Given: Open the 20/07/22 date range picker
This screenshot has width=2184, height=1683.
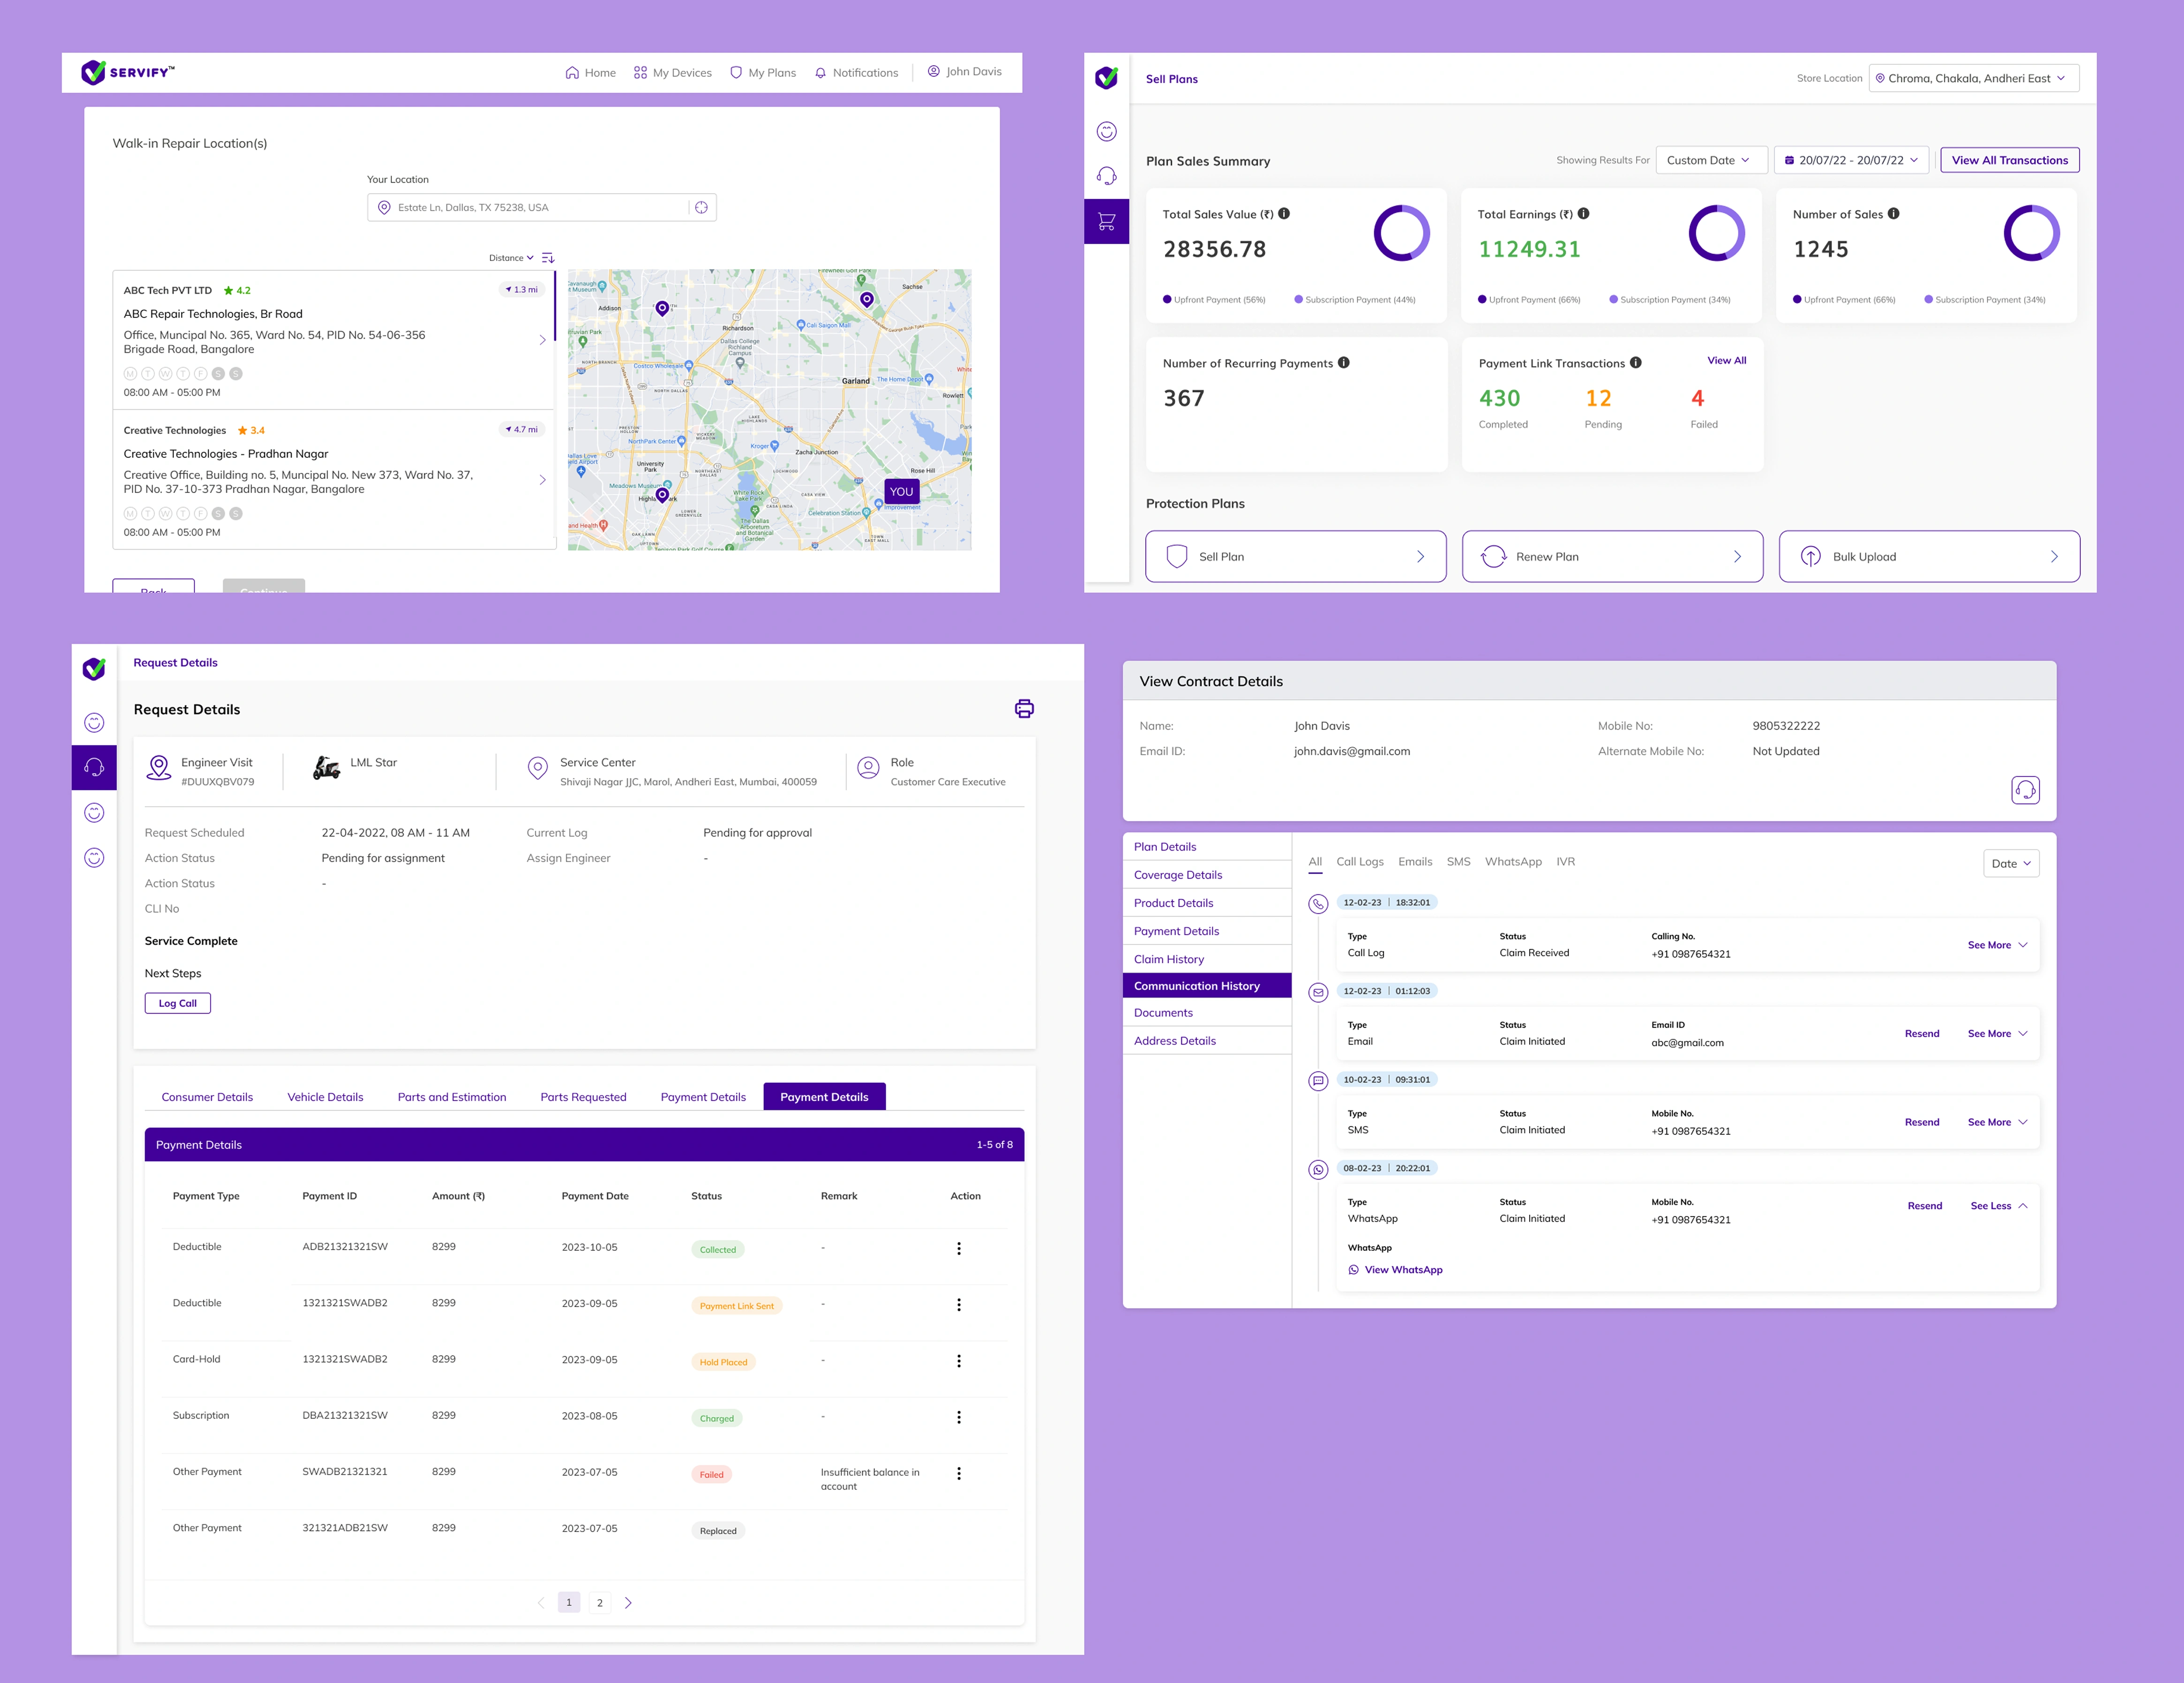Looking at the screenshot, I should coord(1852,160).
